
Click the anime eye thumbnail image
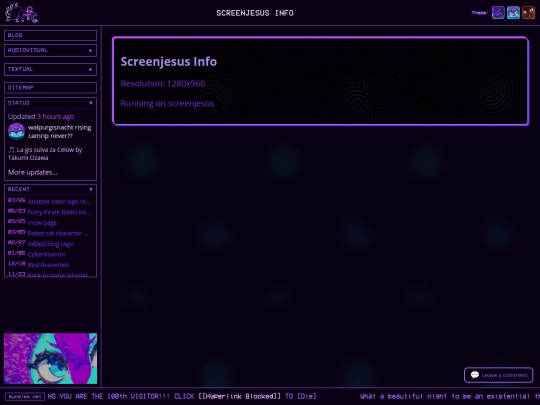(50, 358)
